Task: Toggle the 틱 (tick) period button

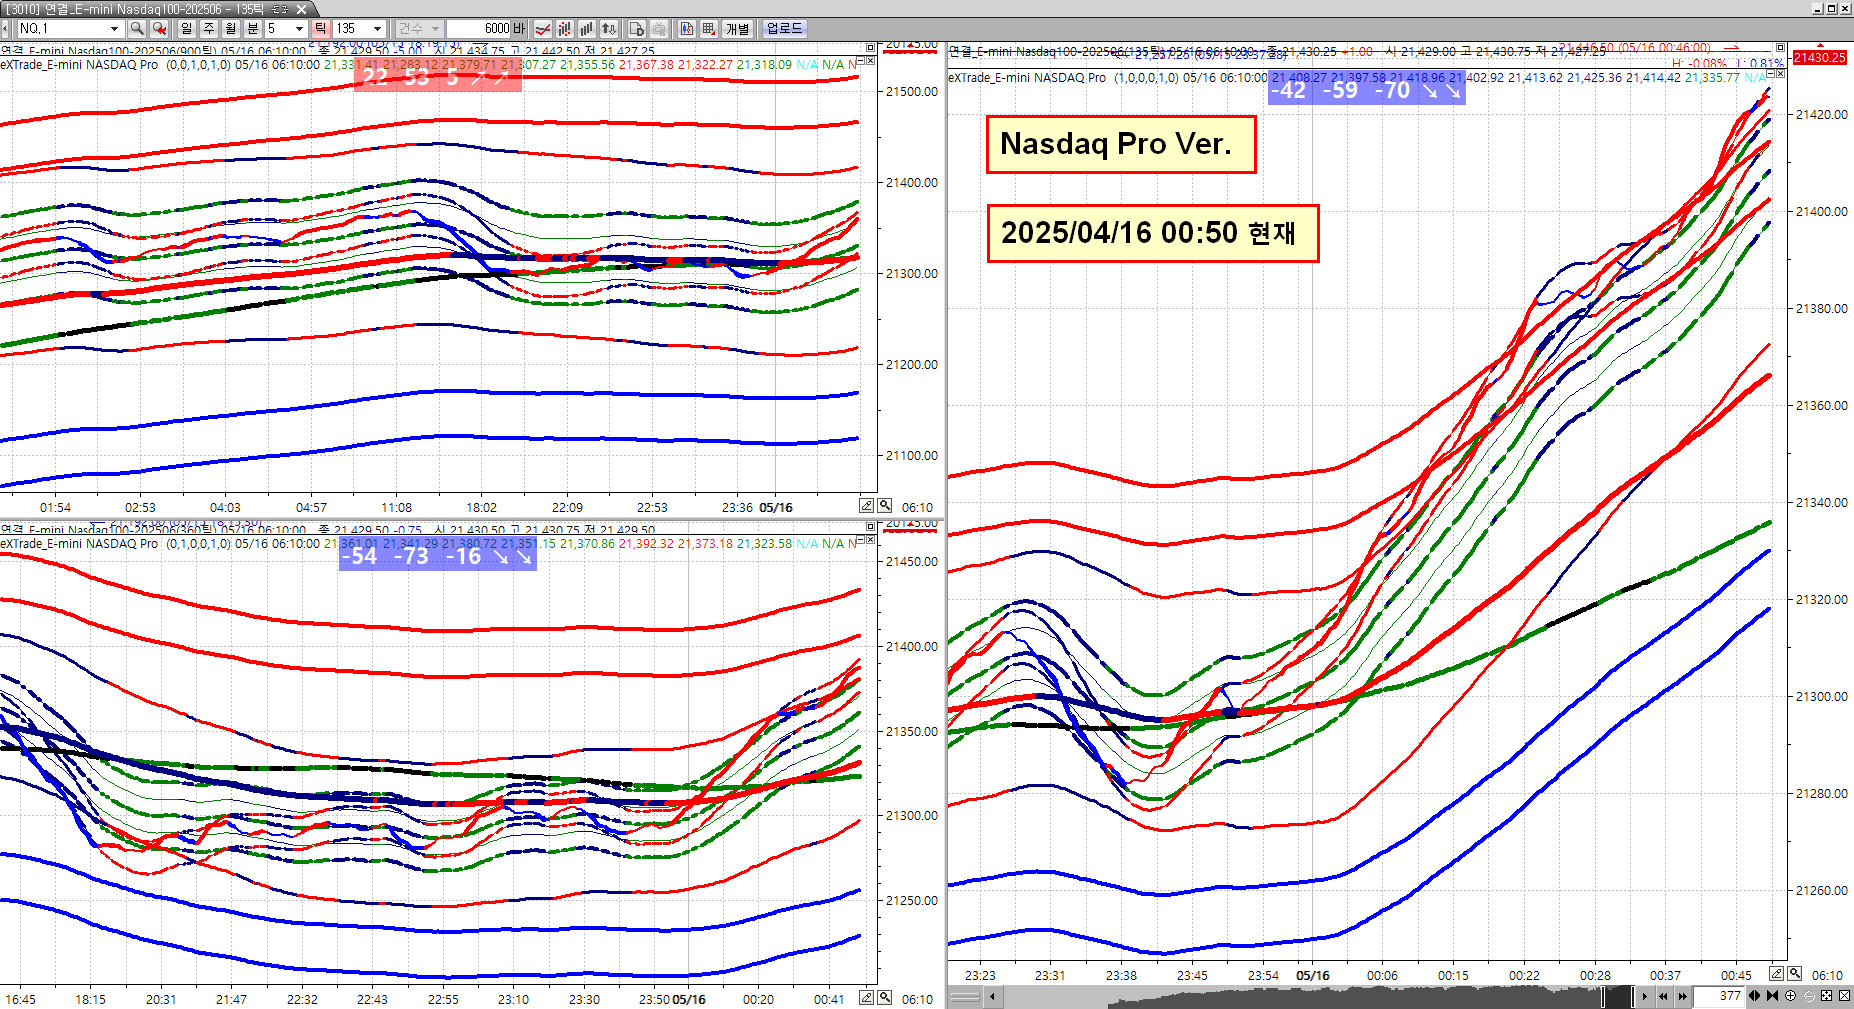Action: [x=320, y=29]
